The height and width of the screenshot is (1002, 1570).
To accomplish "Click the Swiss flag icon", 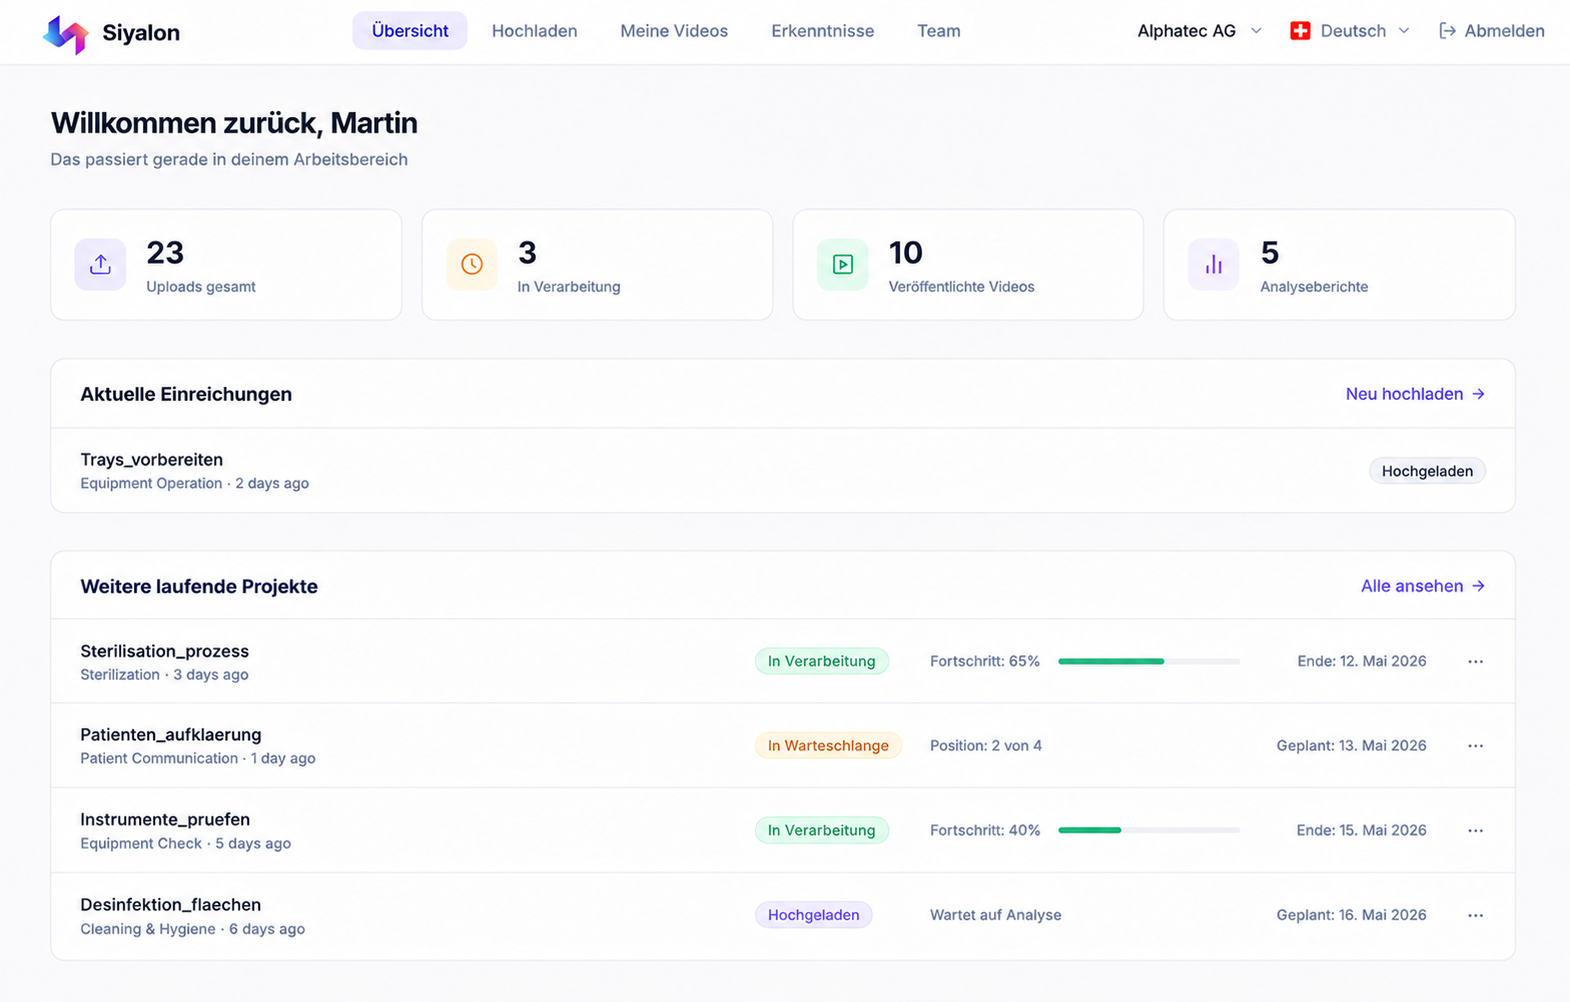I will tap(1300, 31).
